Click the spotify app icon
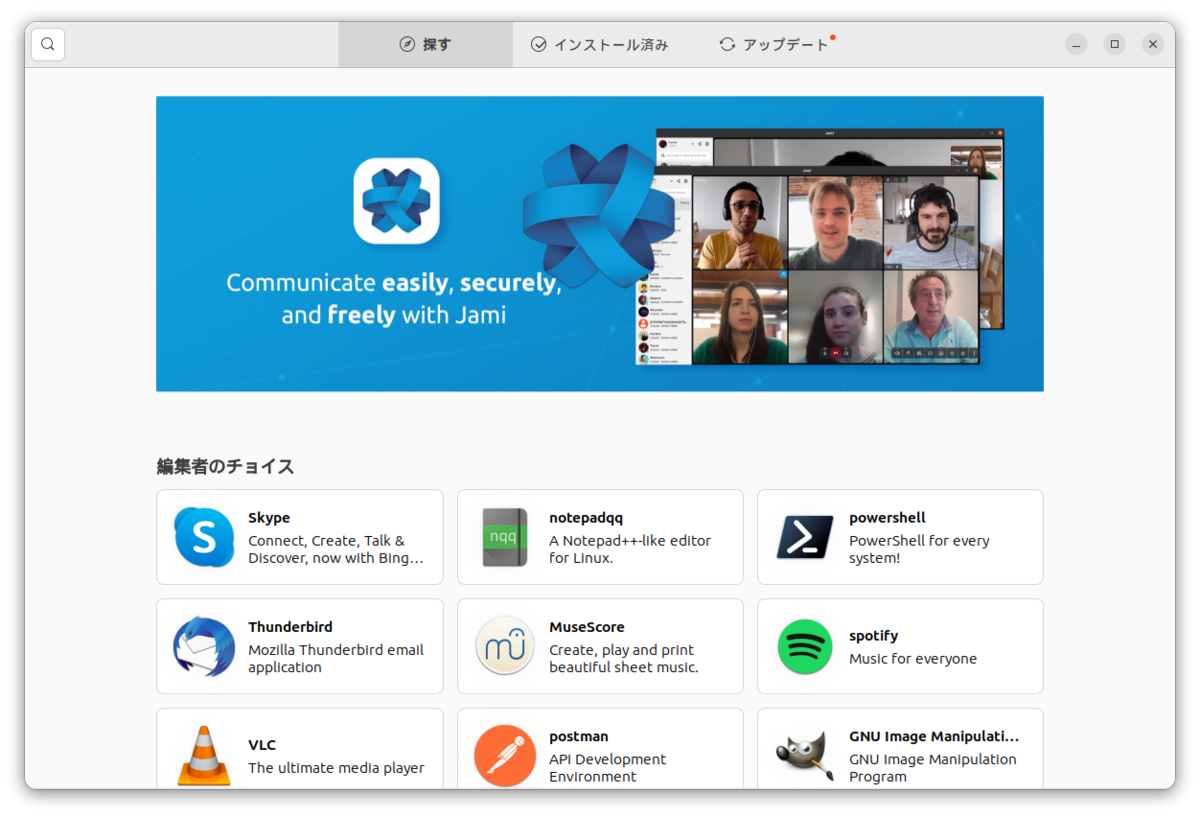The width and height of the screenshot is (1200, 817). pos(805,646)
